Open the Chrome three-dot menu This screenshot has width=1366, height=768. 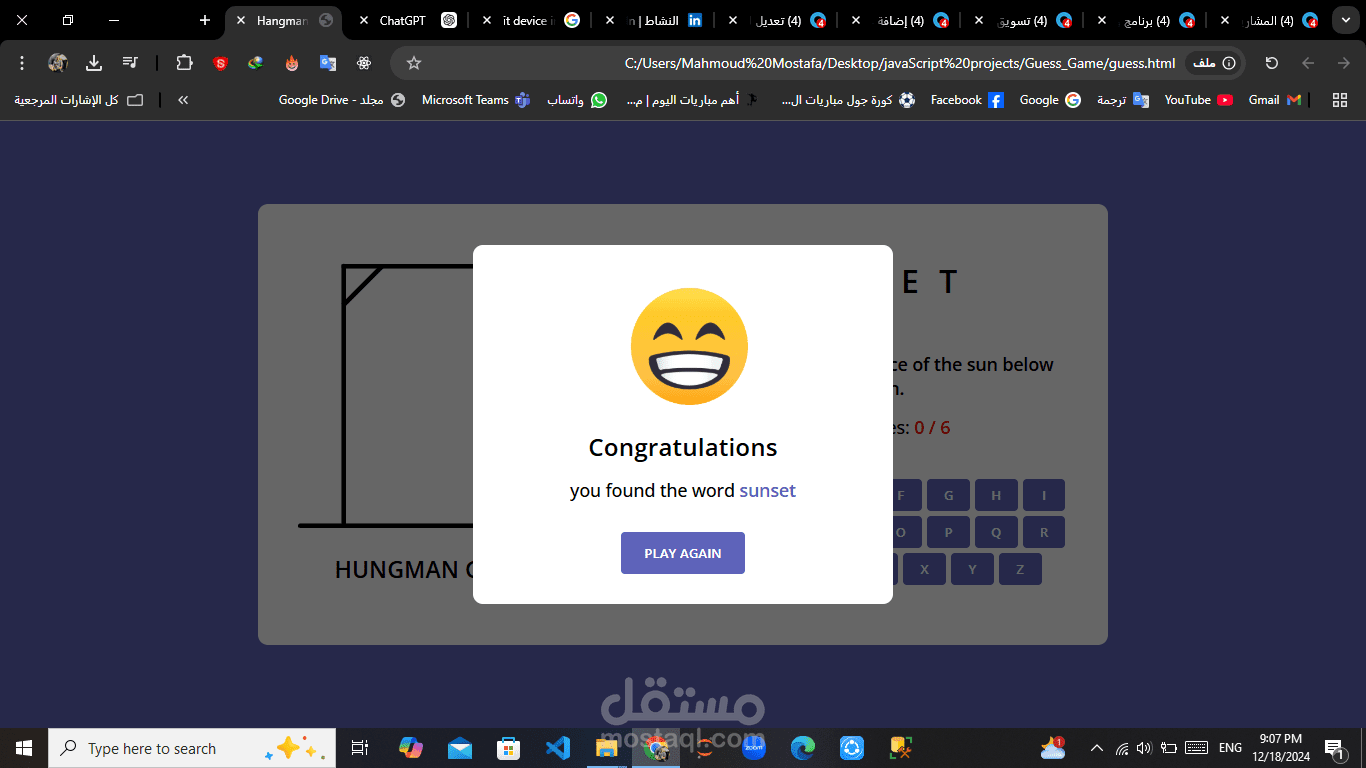pyautogui.click(x=22, y=63)
